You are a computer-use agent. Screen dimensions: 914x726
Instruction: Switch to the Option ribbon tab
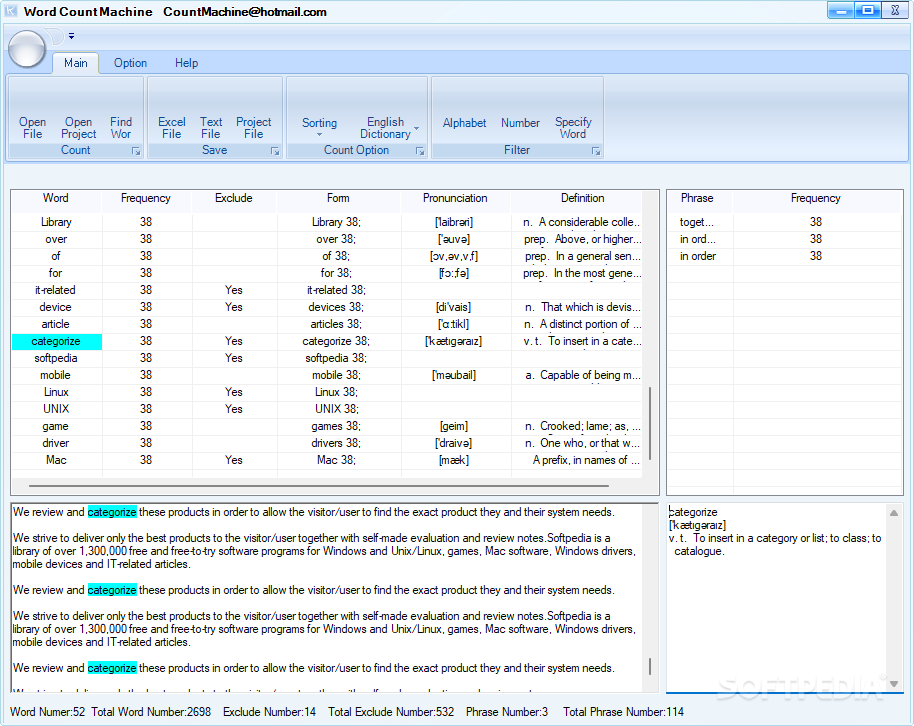point(130,63)
